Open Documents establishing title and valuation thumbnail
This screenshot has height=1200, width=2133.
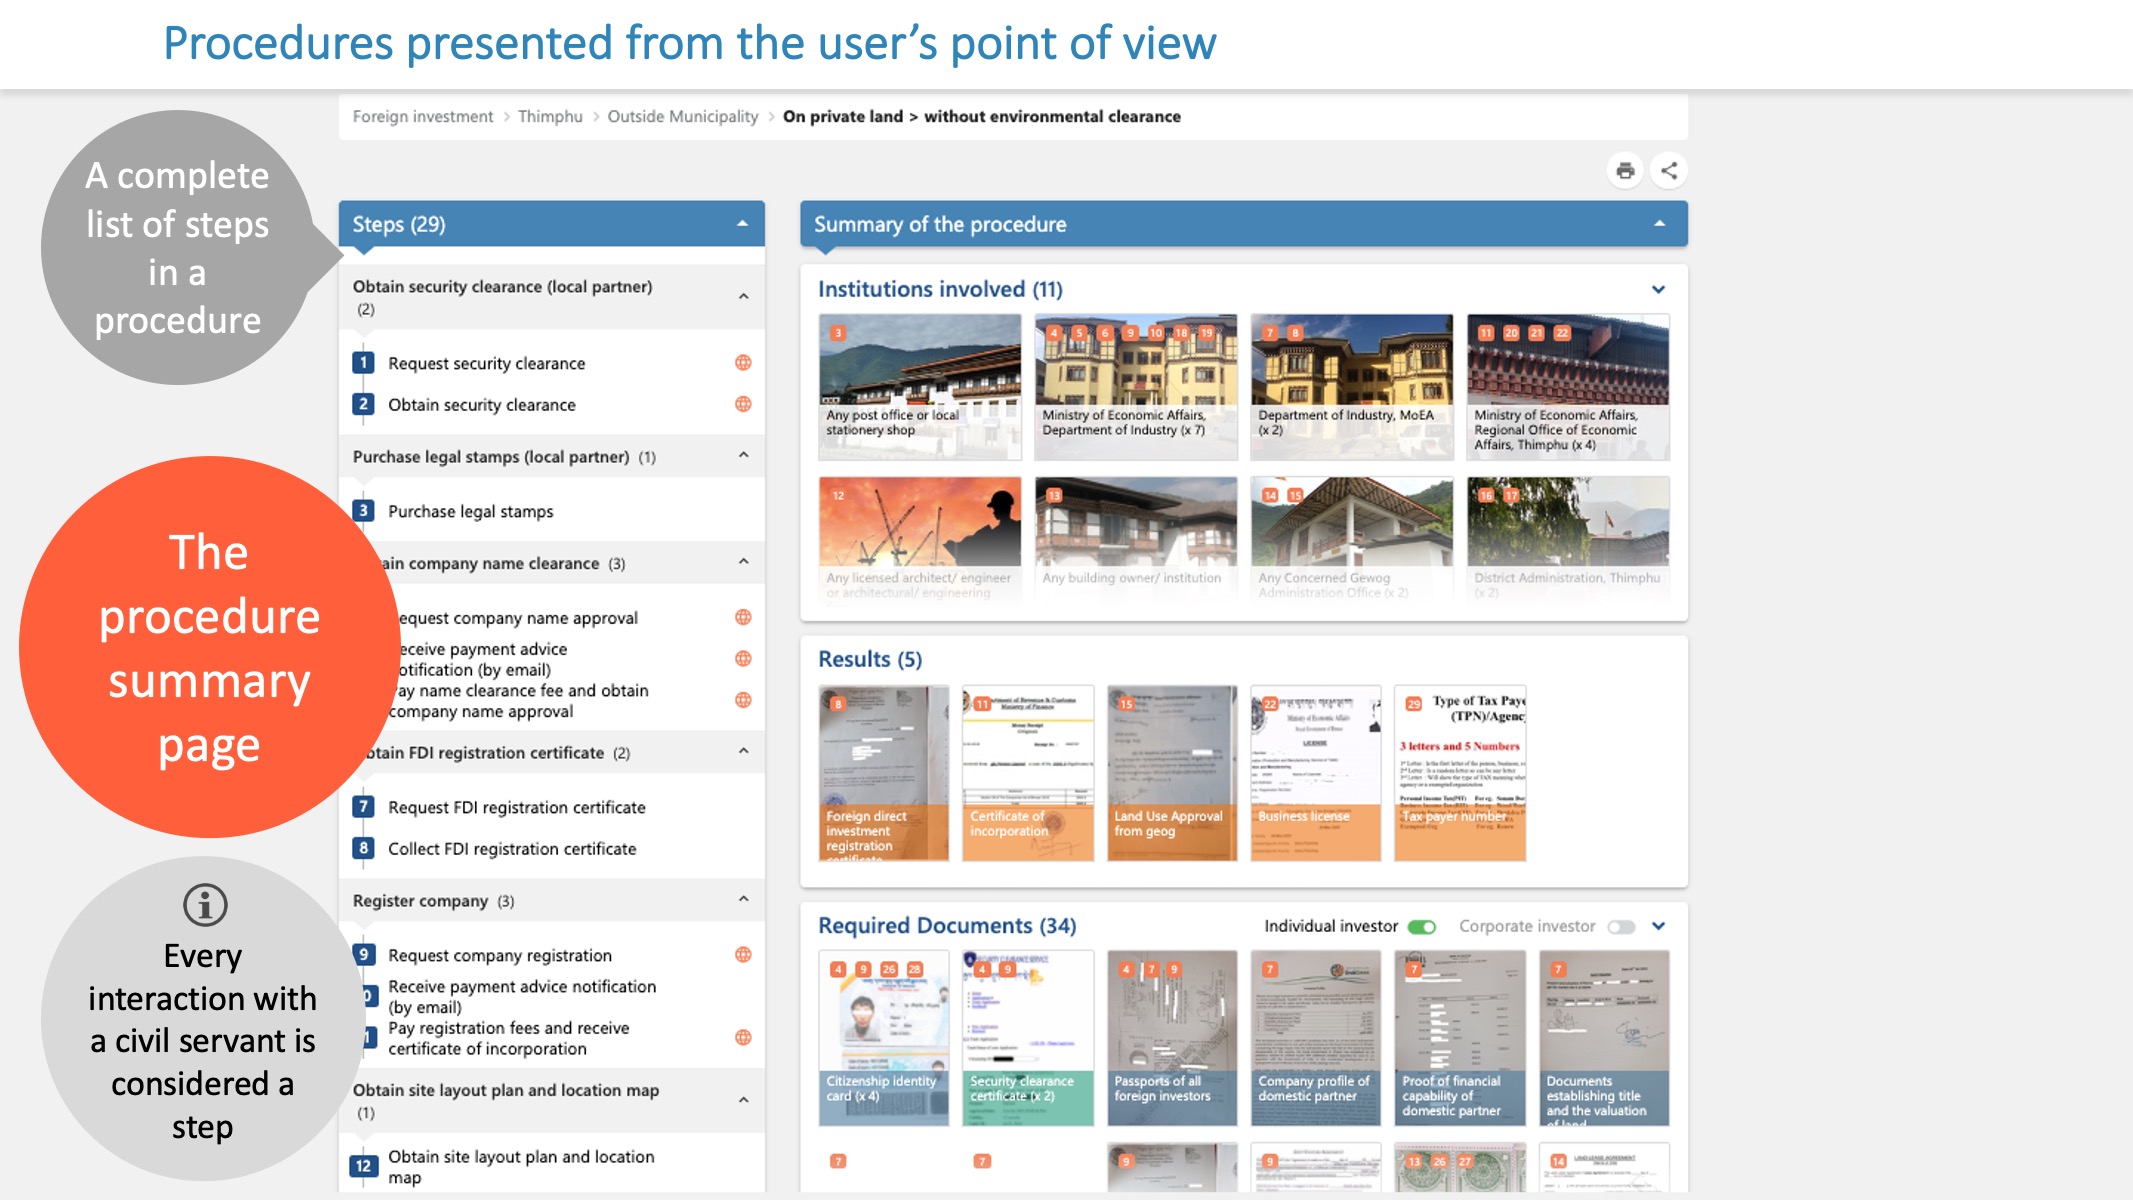coord(1604,1038)
